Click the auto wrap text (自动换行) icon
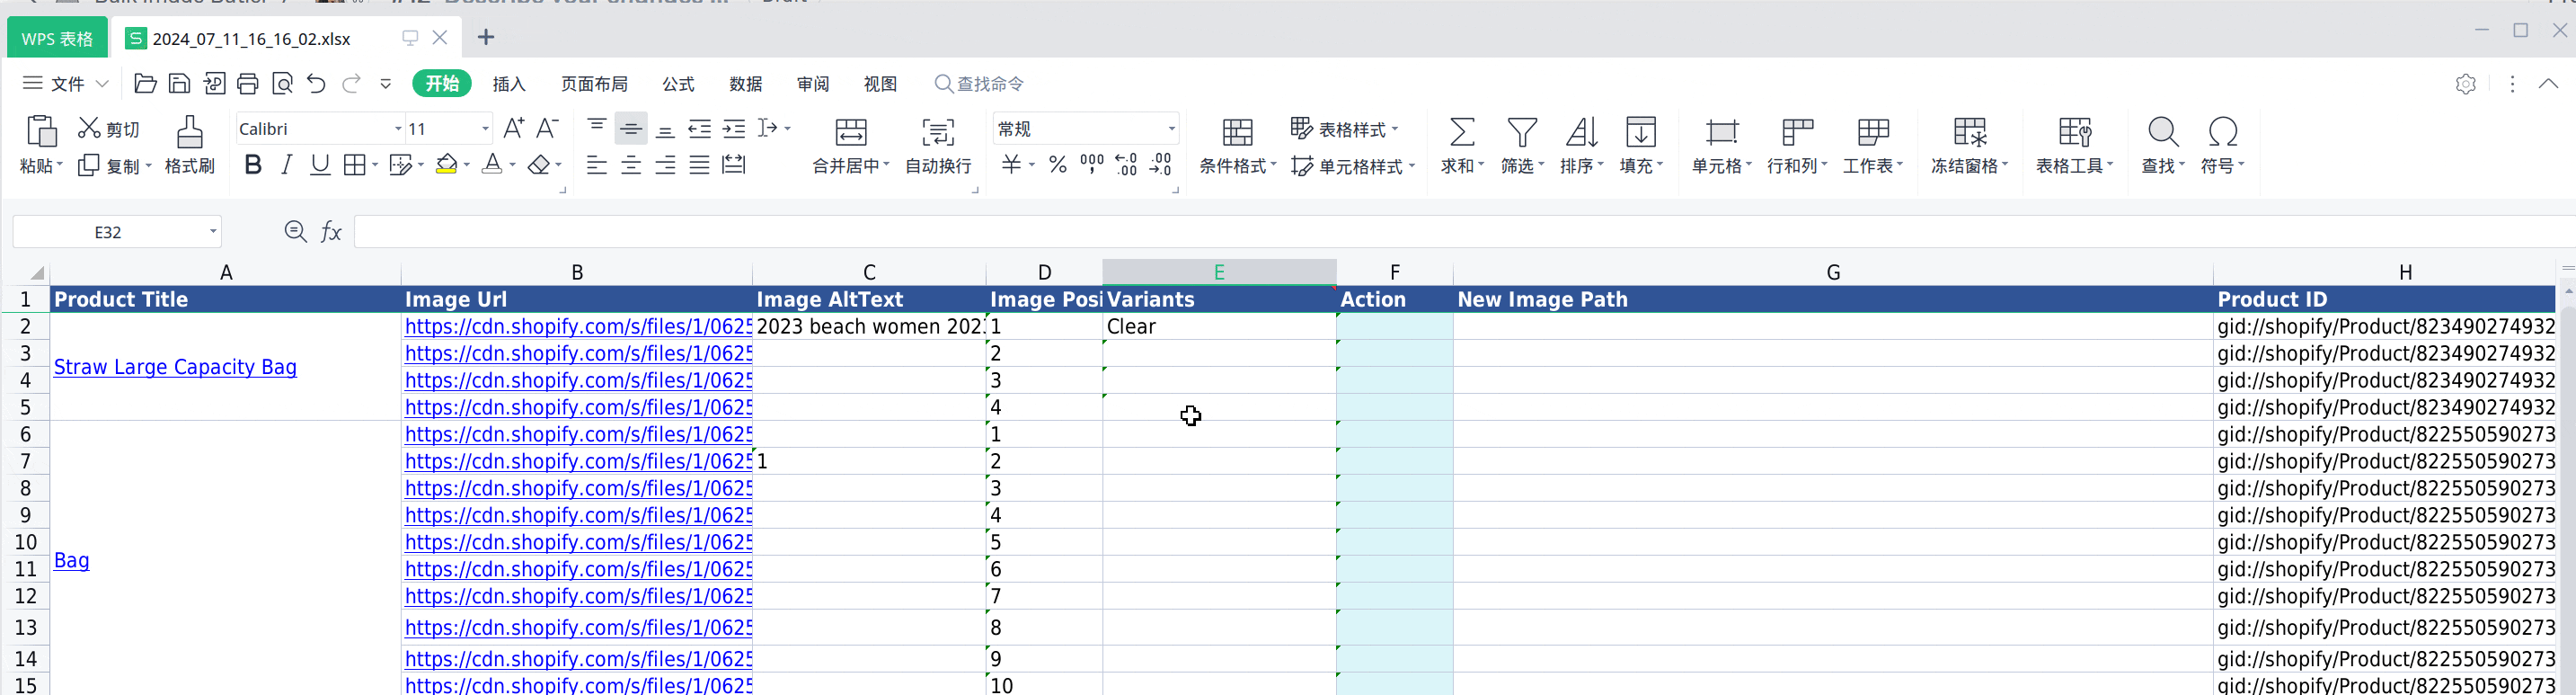The width and height of the screenshot is (2576, 695). (937, 133)
